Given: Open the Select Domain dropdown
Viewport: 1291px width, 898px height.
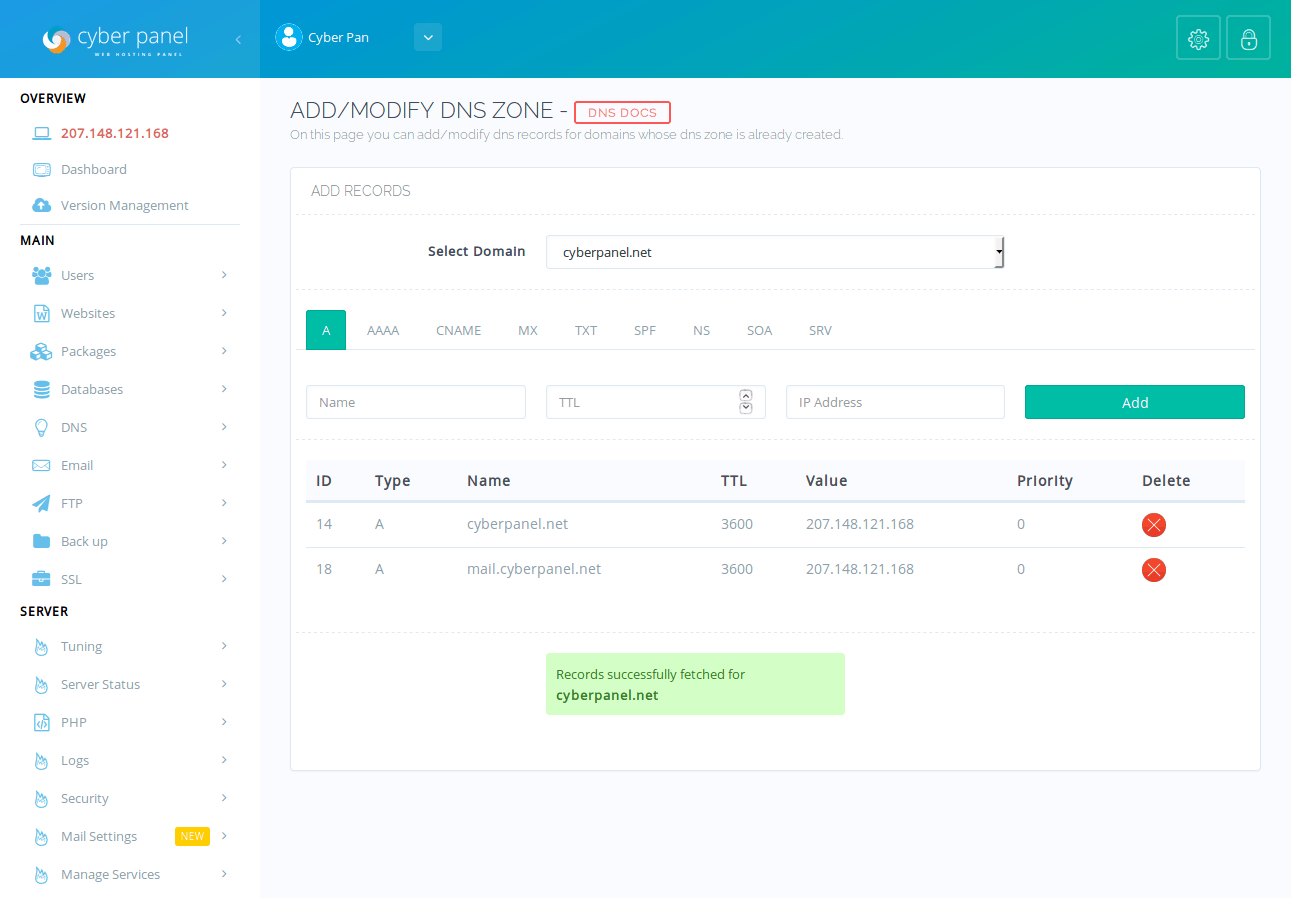Looking at the screenshot, I should click(x=775, y=252).
